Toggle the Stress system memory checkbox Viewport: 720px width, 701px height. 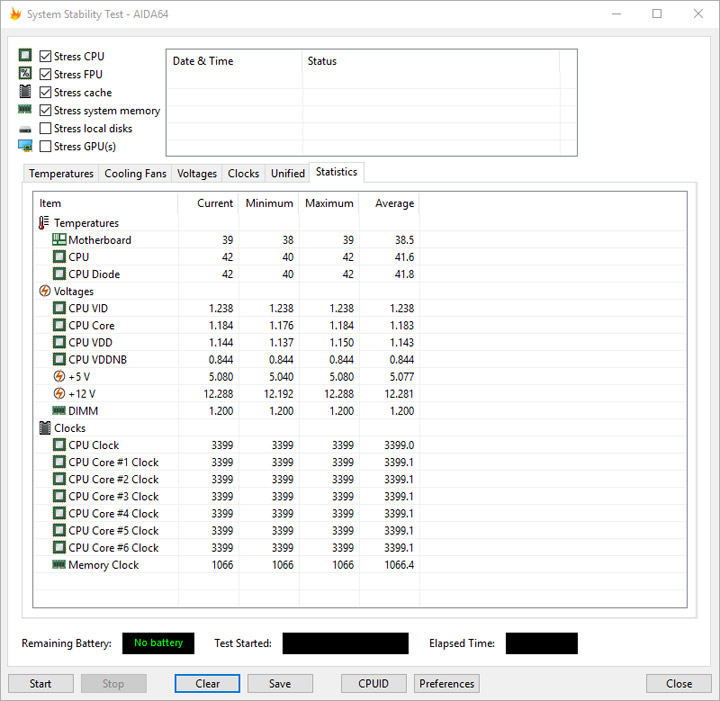[x=45, y=110]
